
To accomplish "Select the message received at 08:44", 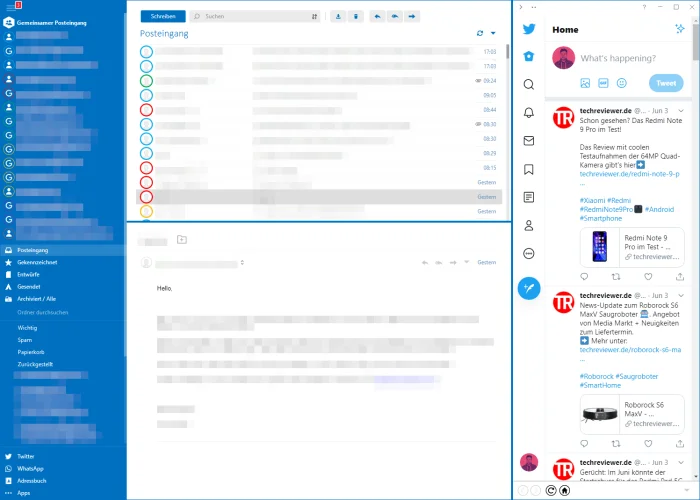I will 319,110.
